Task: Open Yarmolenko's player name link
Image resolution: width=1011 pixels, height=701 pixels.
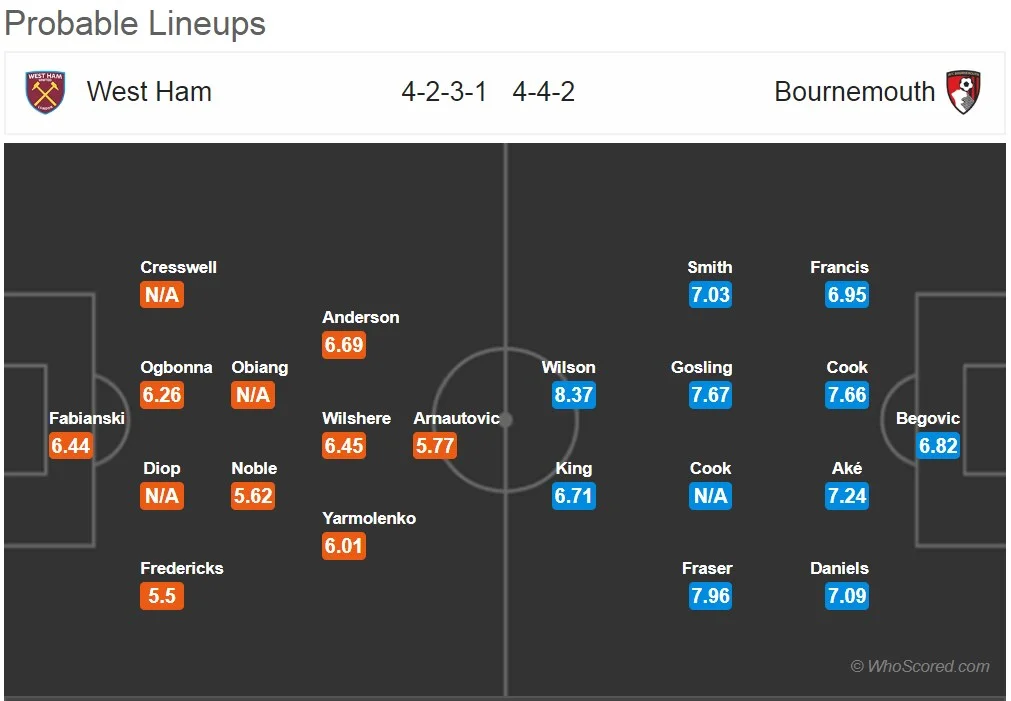Action: click(368, 519)
